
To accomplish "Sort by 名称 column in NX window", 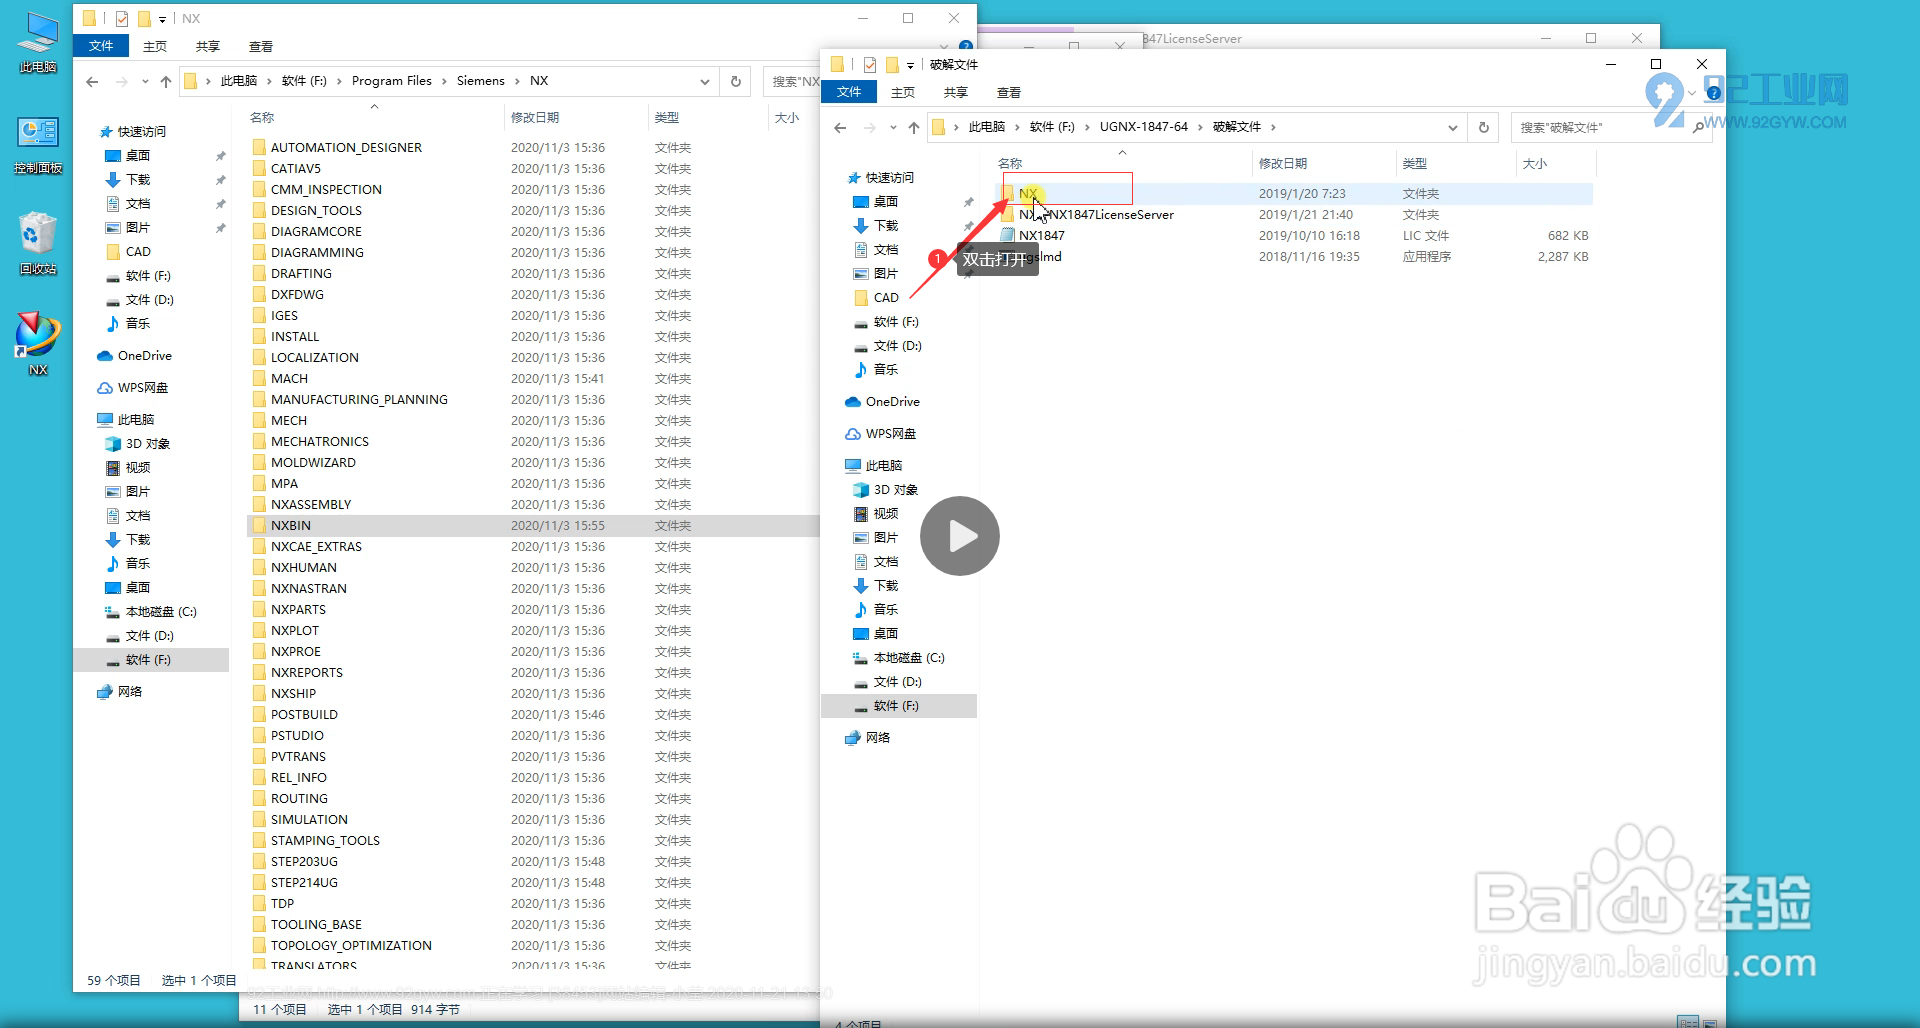I will pos(262,117).
